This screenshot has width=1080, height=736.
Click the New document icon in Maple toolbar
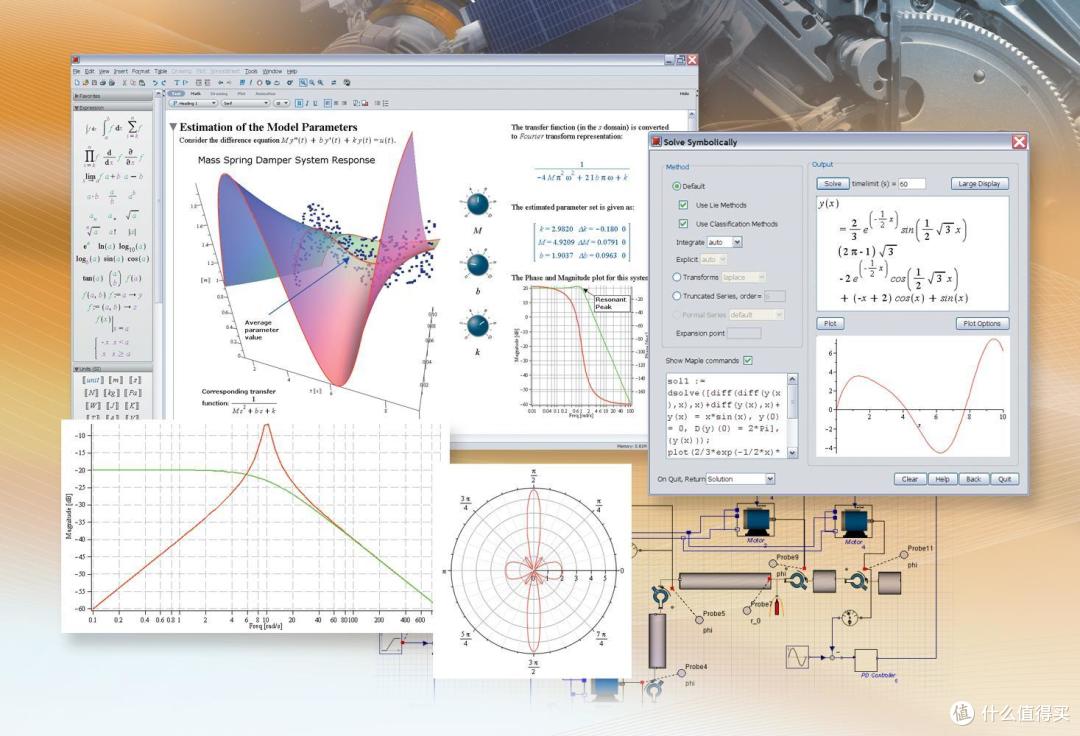(x=77, y=83)
